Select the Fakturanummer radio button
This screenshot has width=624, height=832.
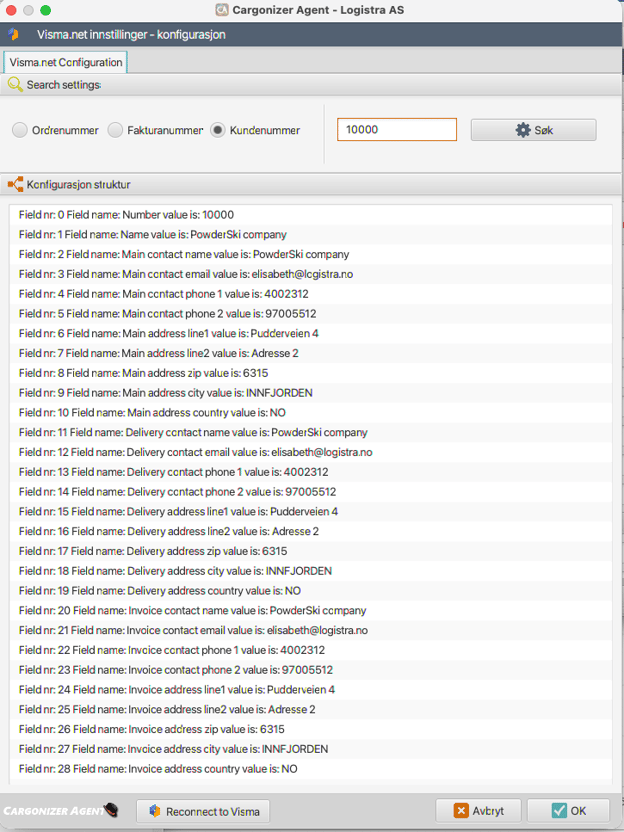pyautogui.click(x=115, y=130)
